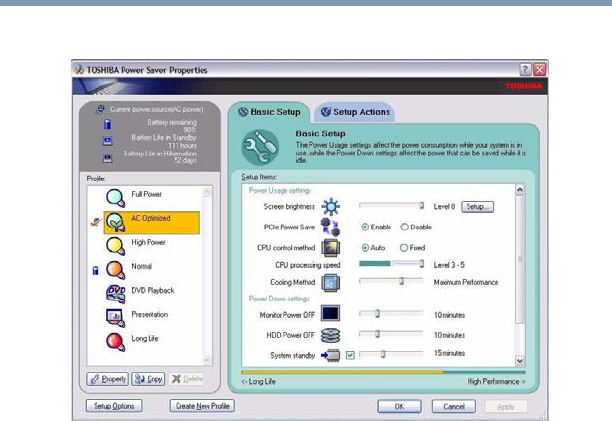Viewport: 612px width, 421px height.
Task: Click the battery remaining icon
Action: [107, 124]
